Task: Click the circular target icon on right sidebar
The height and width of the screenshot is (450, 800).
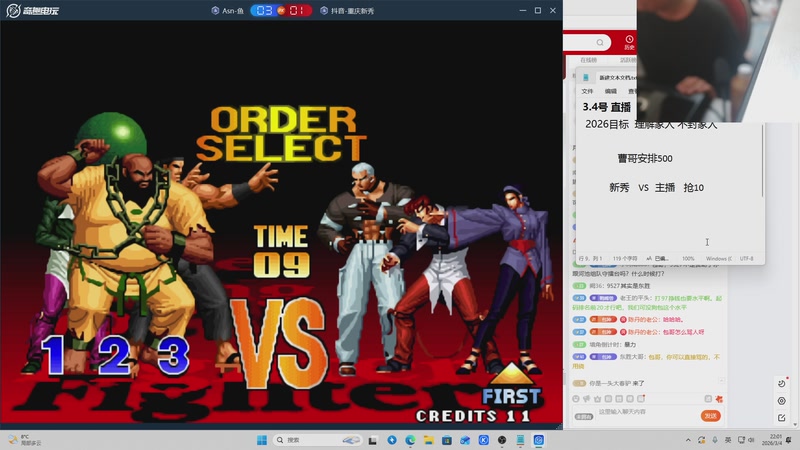Action: coord(782,401)
